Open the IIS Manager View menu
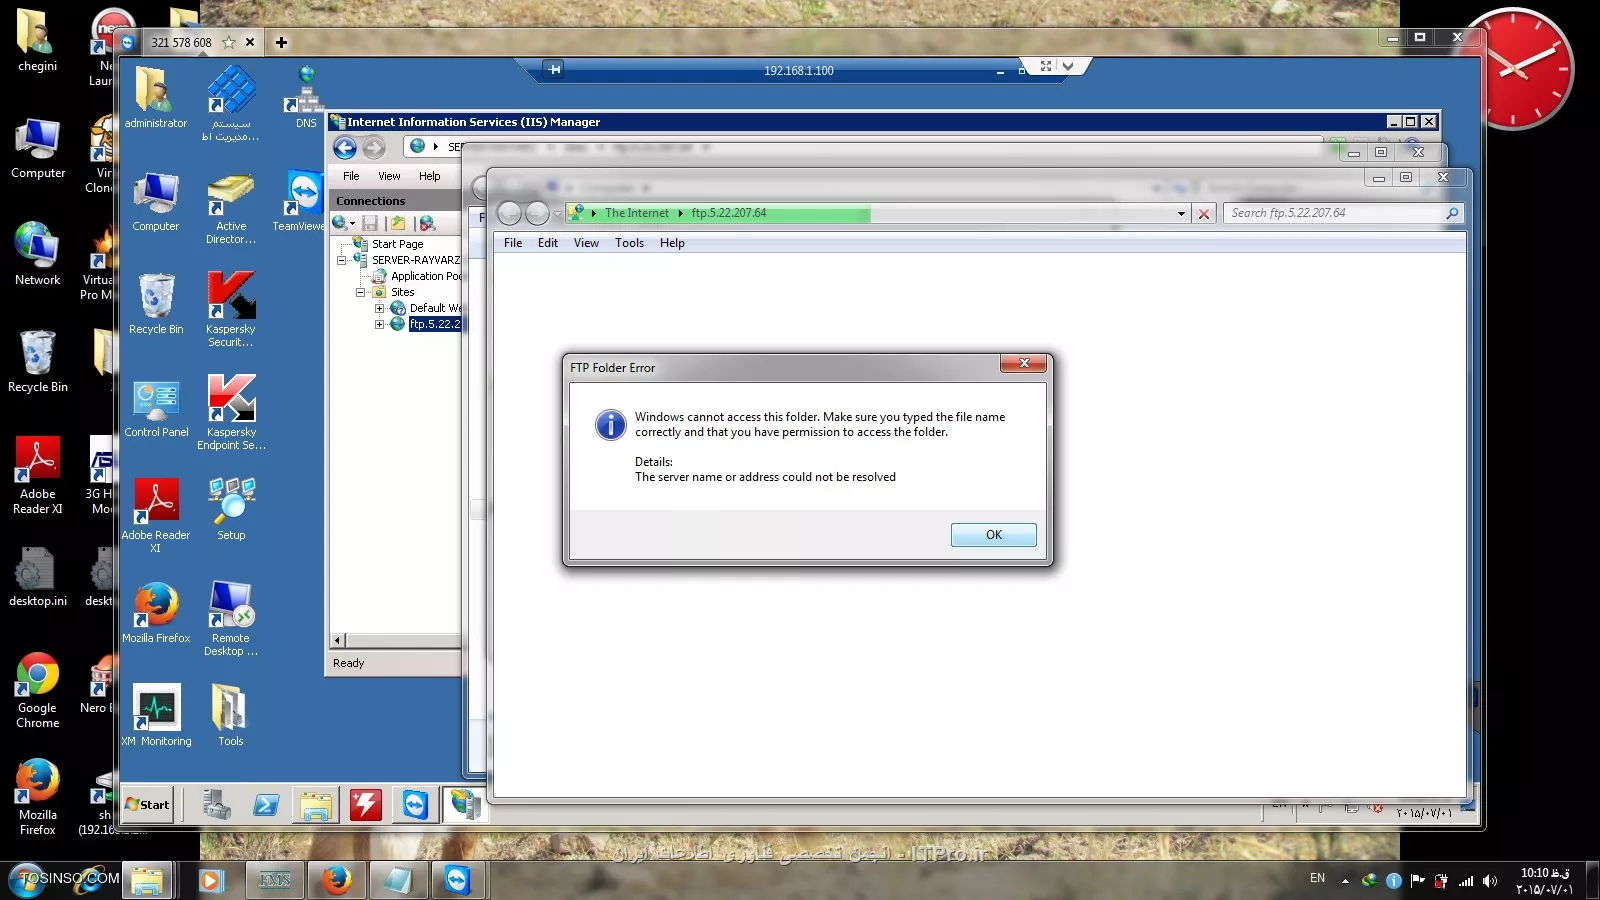This screenshot has height=900, width=1600. point(389,176)
